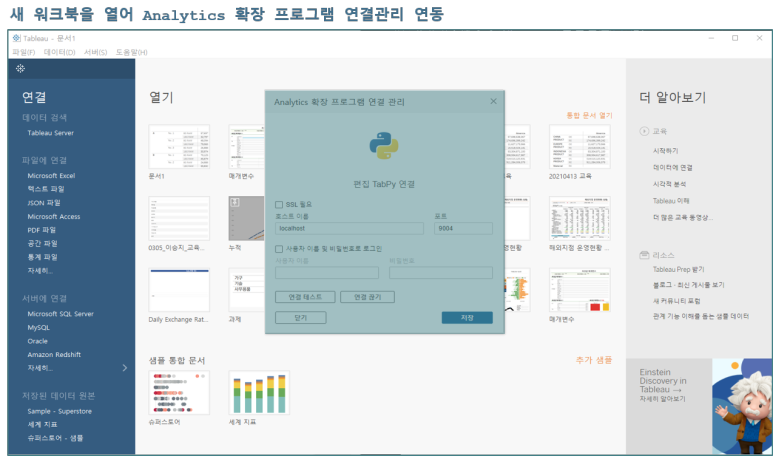773x456 pixels.
Task: Click the Tableau logo icon in the sidebar header
Action: [20, 69]
